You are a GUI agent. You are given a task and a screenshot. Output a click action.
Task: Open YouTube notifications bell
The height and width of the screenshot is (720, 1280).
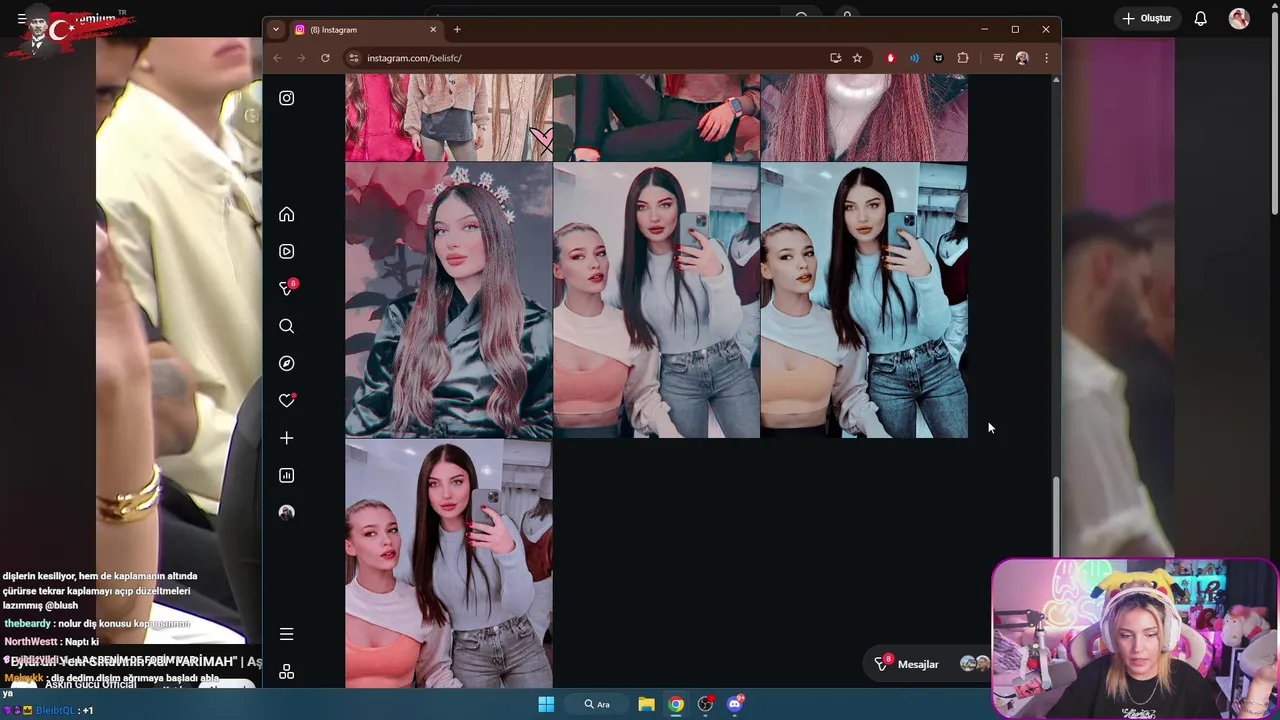[x=1201, y=18]
